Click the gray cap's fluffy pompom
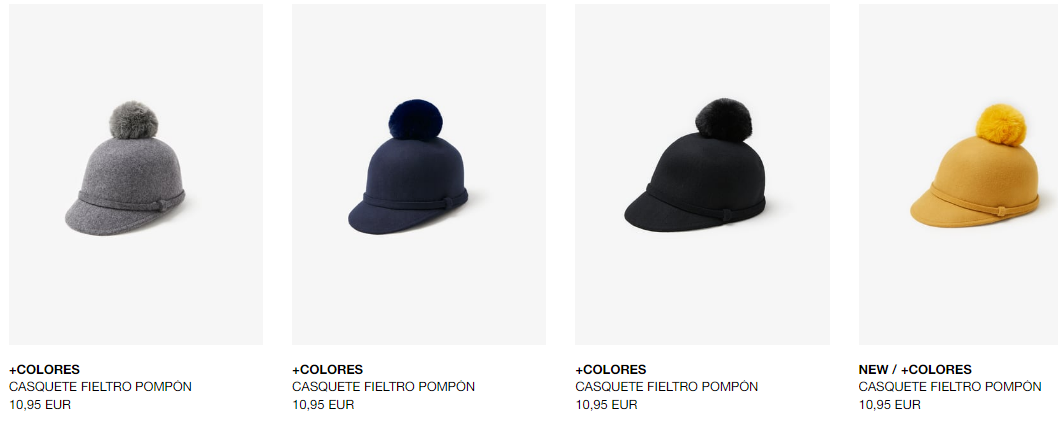This screenshot has height=443, width=1058. click(134, 120)
